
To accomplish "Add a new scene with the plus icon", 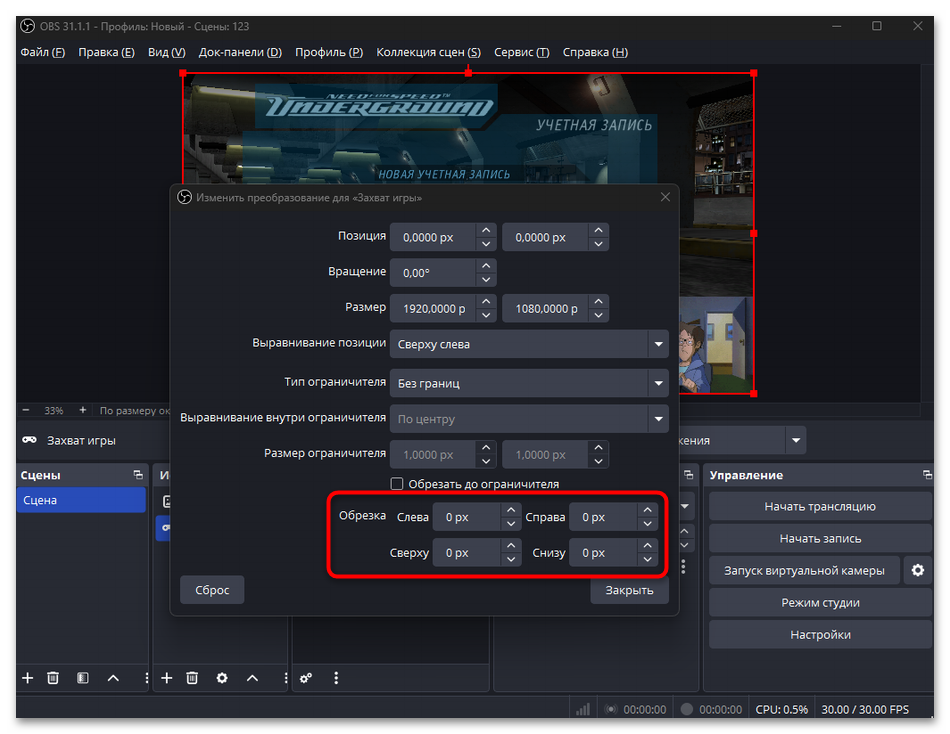I will (x=27, y=678).
